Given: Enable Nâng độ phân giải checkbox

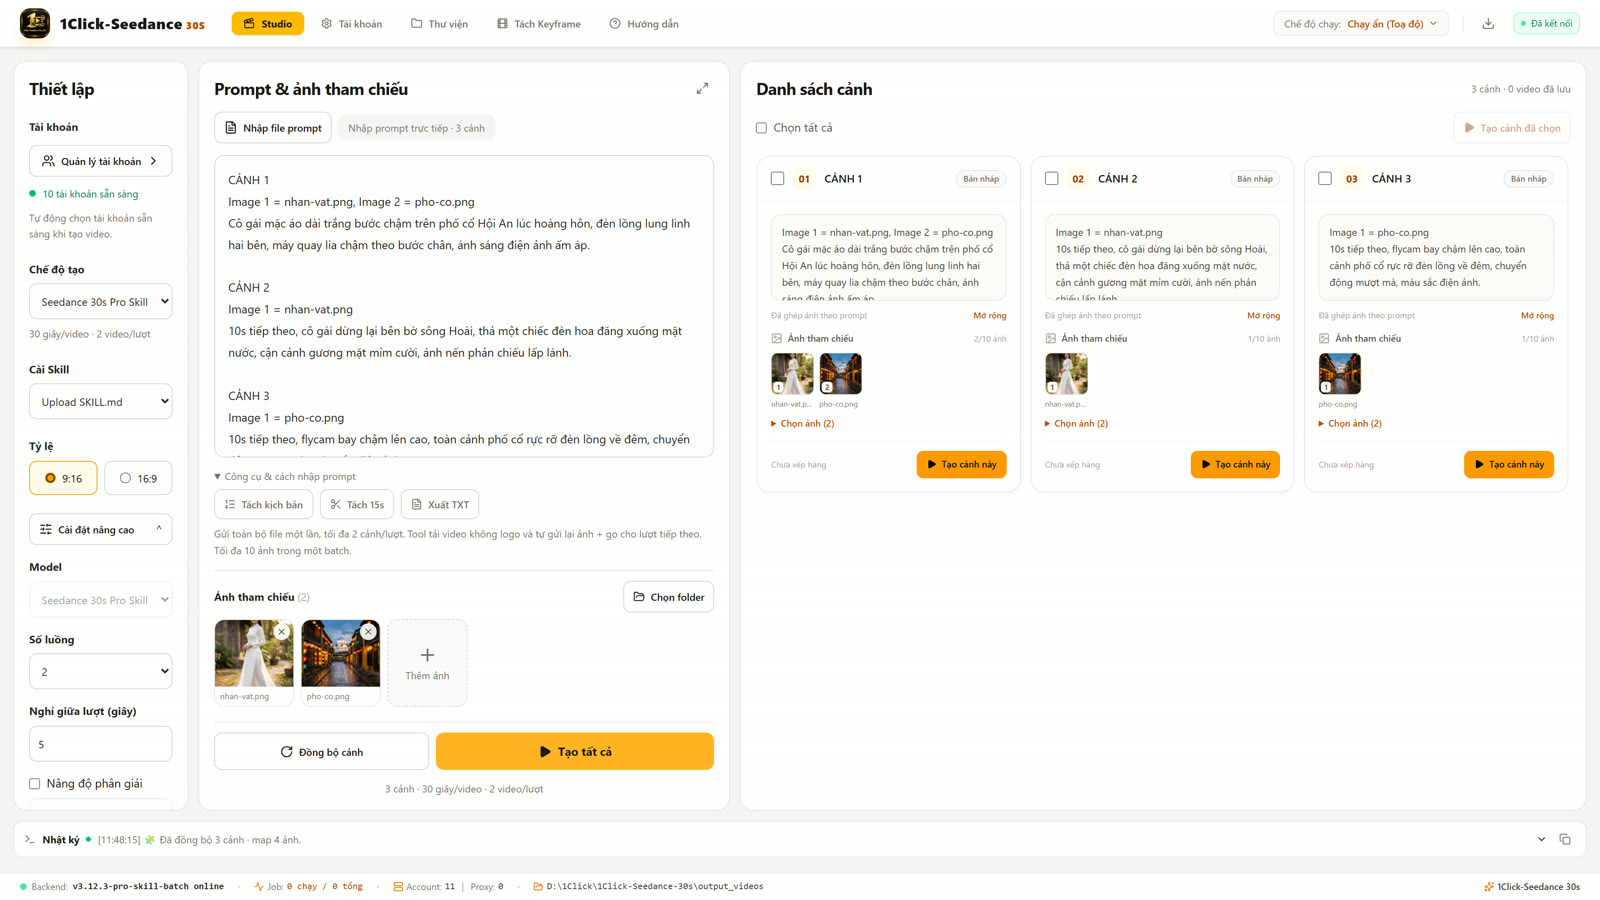Looking at the screenshot, I should (x=35, y=784).
